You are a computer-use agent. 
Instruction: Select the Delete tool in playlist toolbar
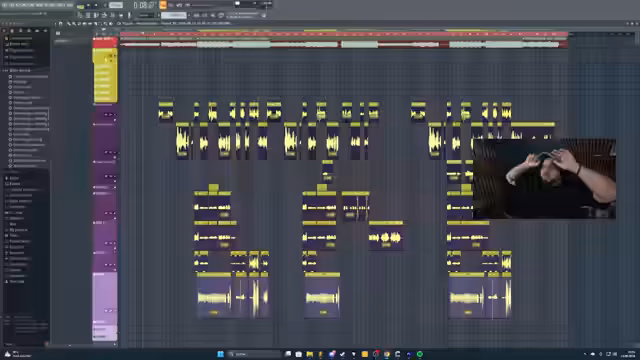79,24
